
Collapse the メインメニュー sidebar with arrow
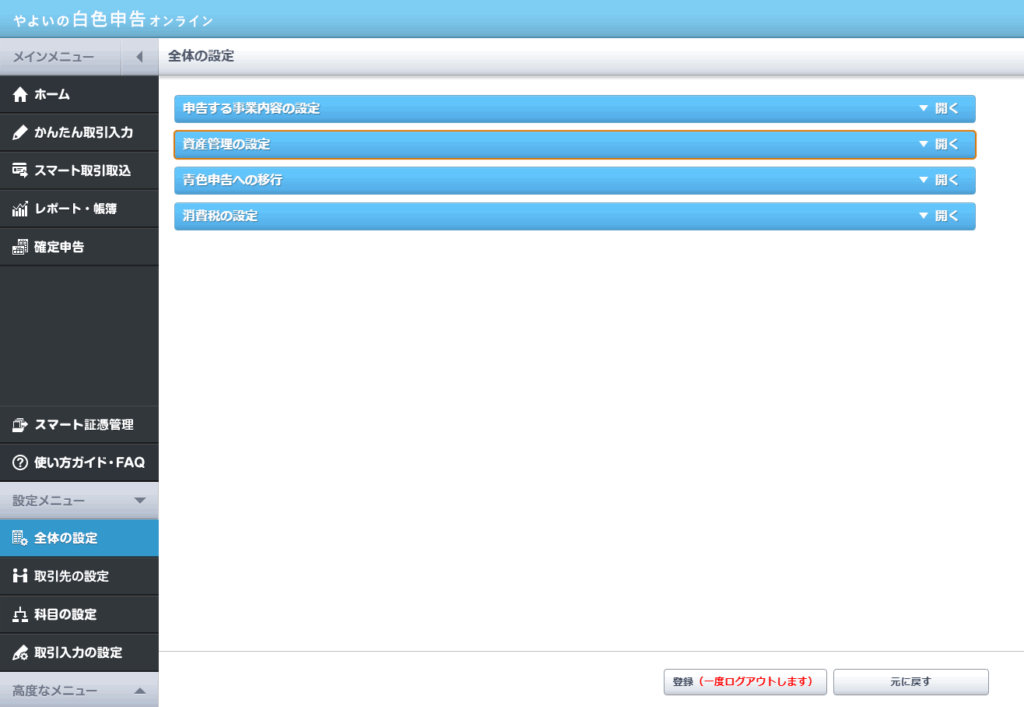pyautogui.click(x=139, y=57)
